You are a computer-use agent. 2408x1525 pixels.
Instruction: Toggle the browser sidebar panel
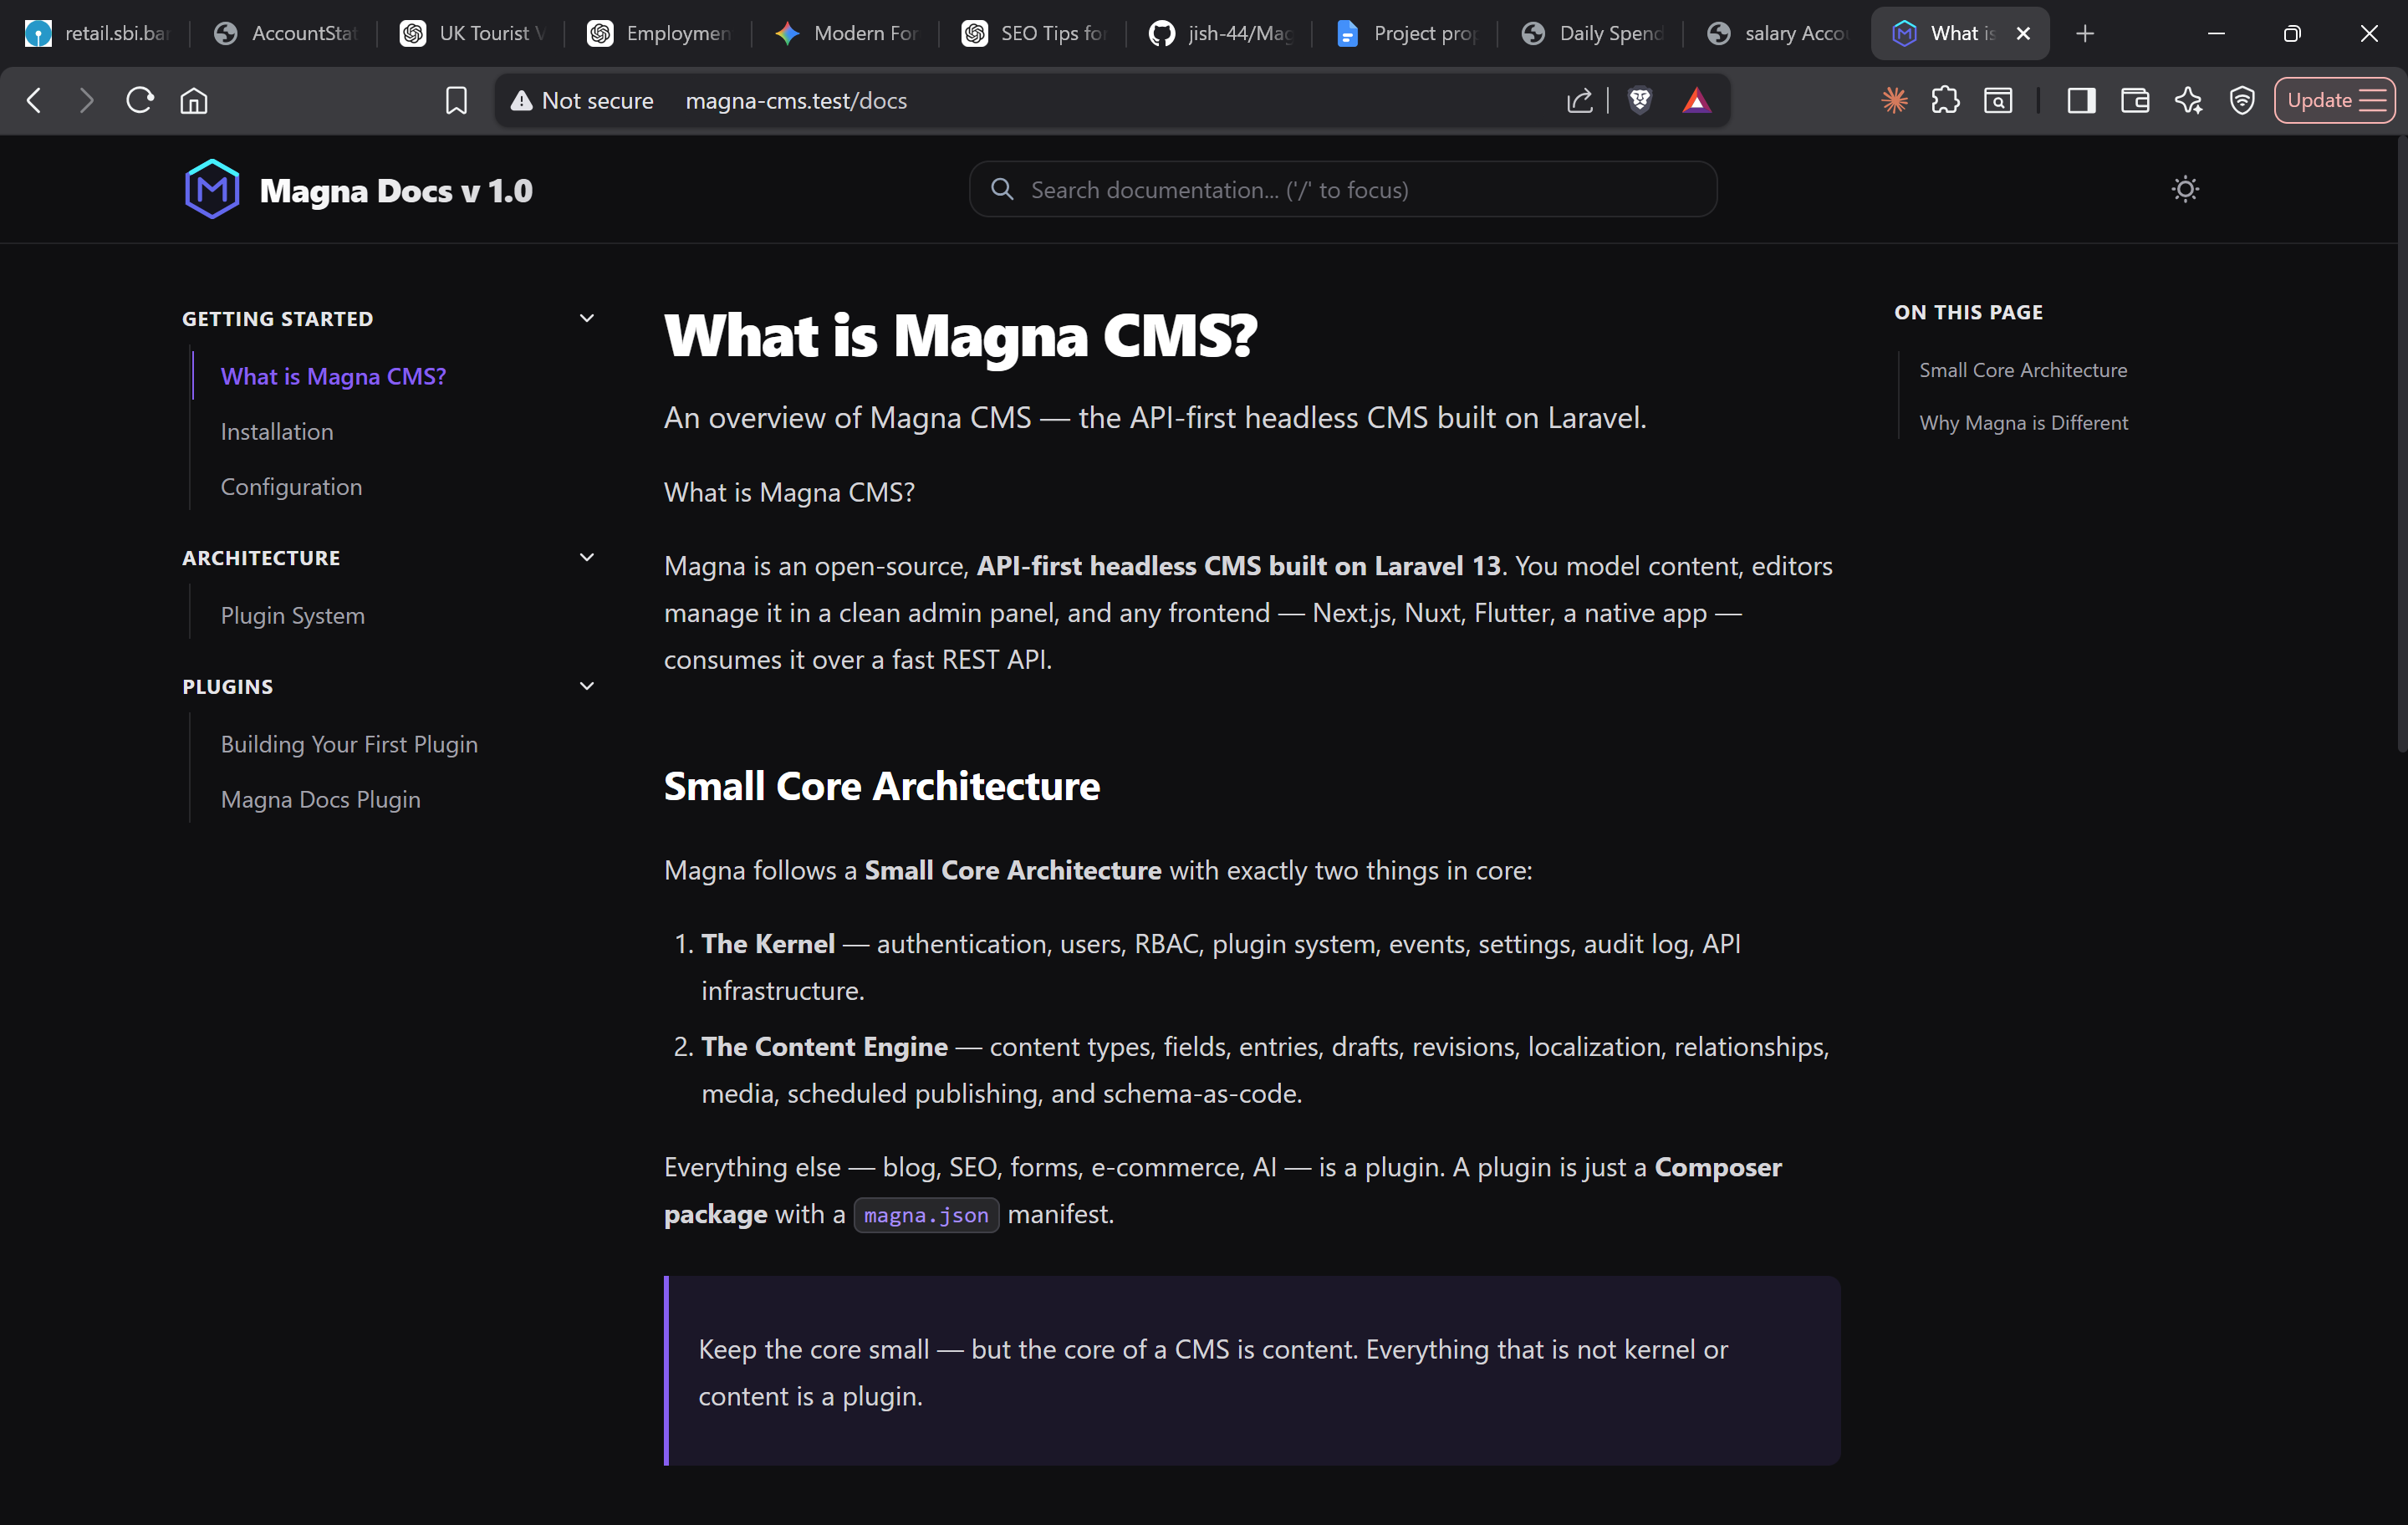(2082, 101)
